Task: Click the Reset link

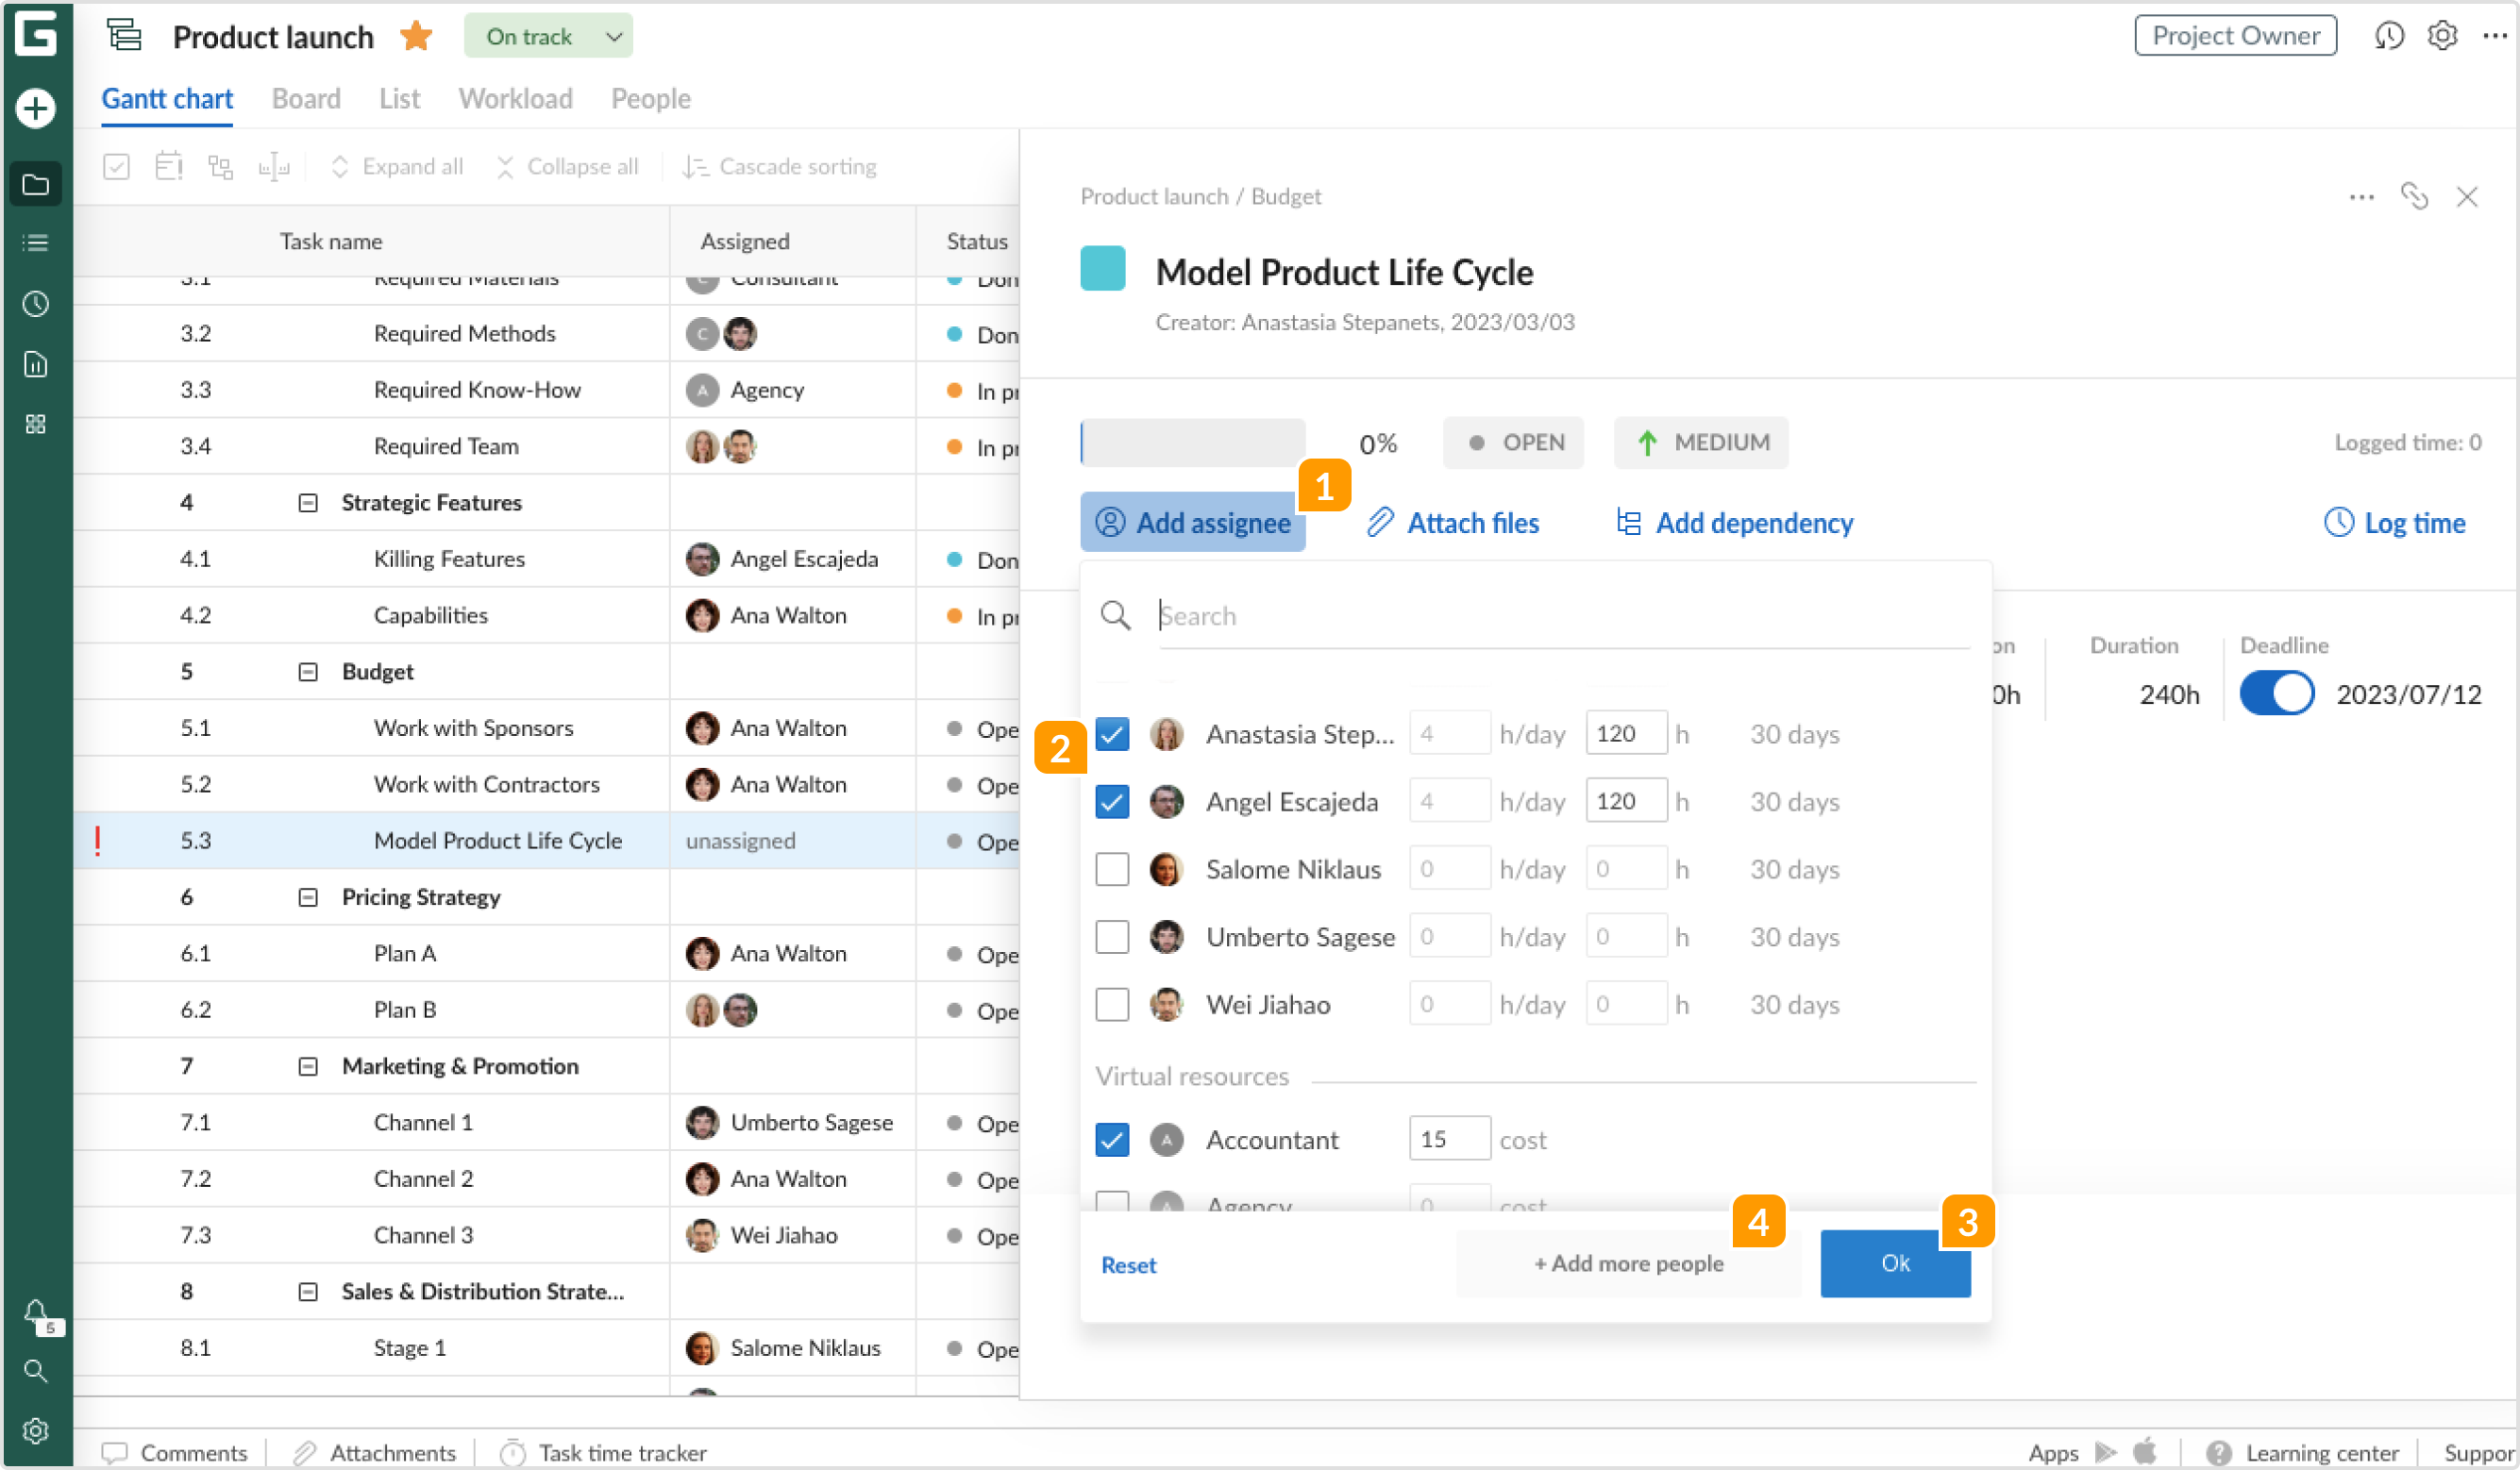Action: click(x=1128, y=1265)
